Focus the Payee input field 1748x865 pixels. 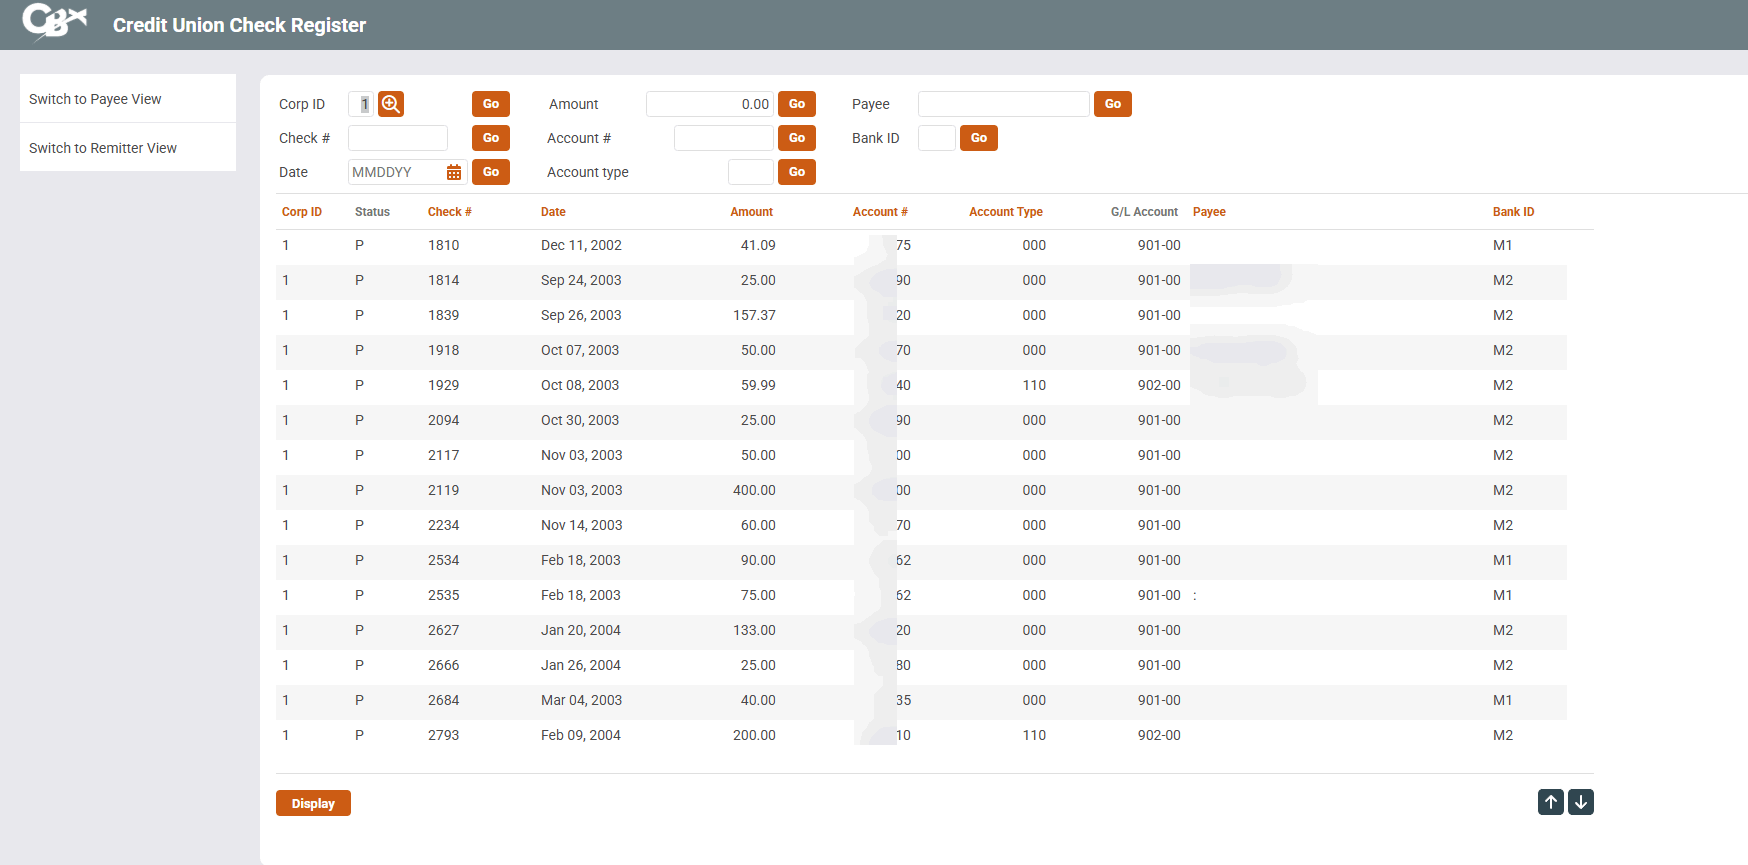pyautogui.click(x=1004, y=104)
